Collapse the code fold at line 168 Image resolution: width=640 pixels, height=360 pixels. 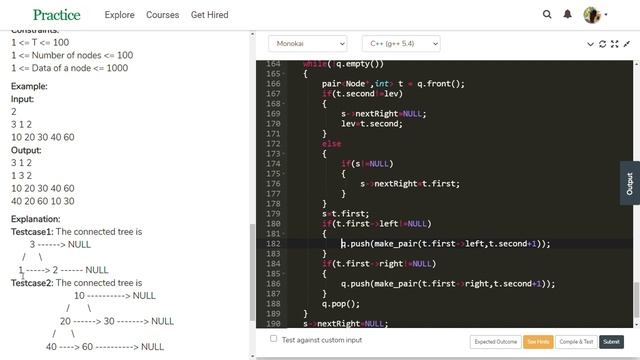(x=284, y=104)
